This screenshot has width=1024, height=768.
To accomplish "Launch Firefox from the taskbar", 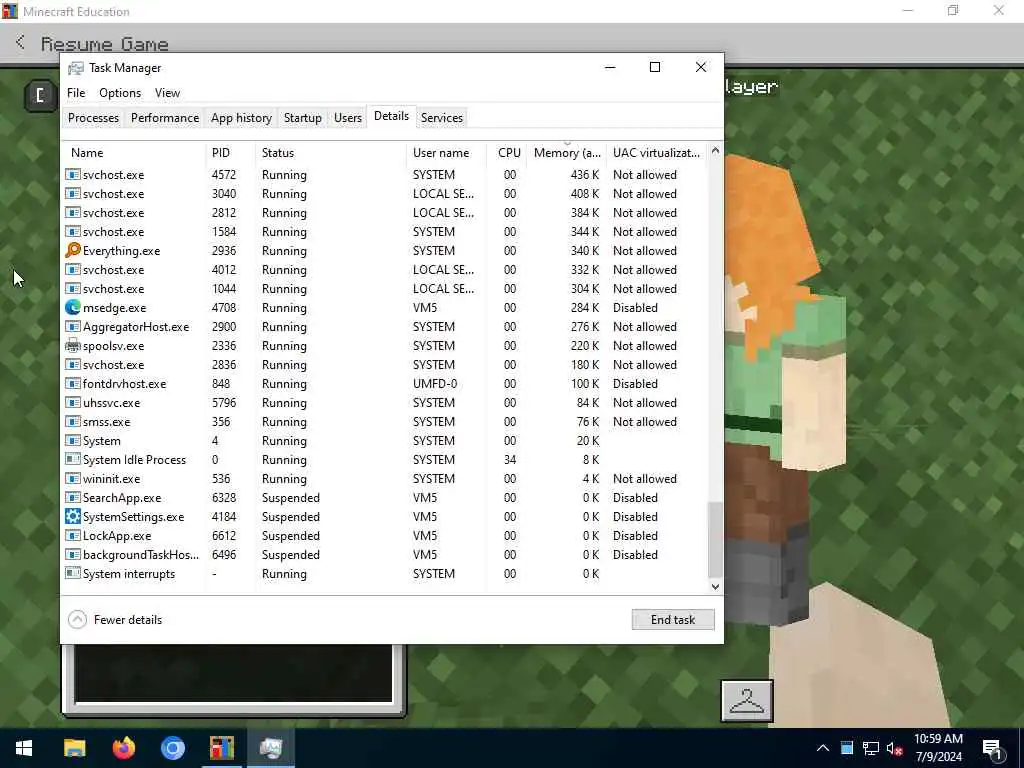I will [x=123, y=748].
